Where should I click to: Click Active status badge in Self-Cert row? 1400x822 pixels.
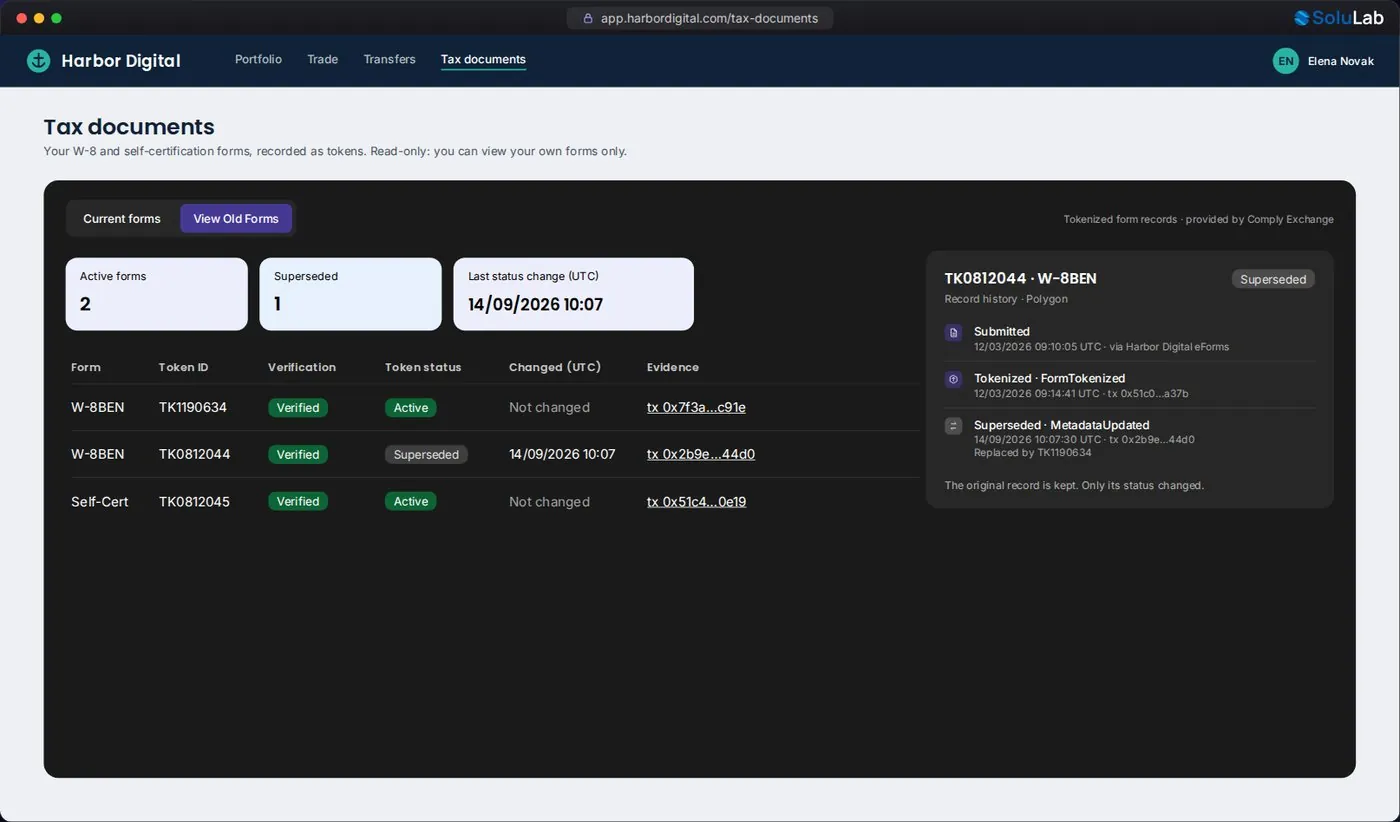410,501
